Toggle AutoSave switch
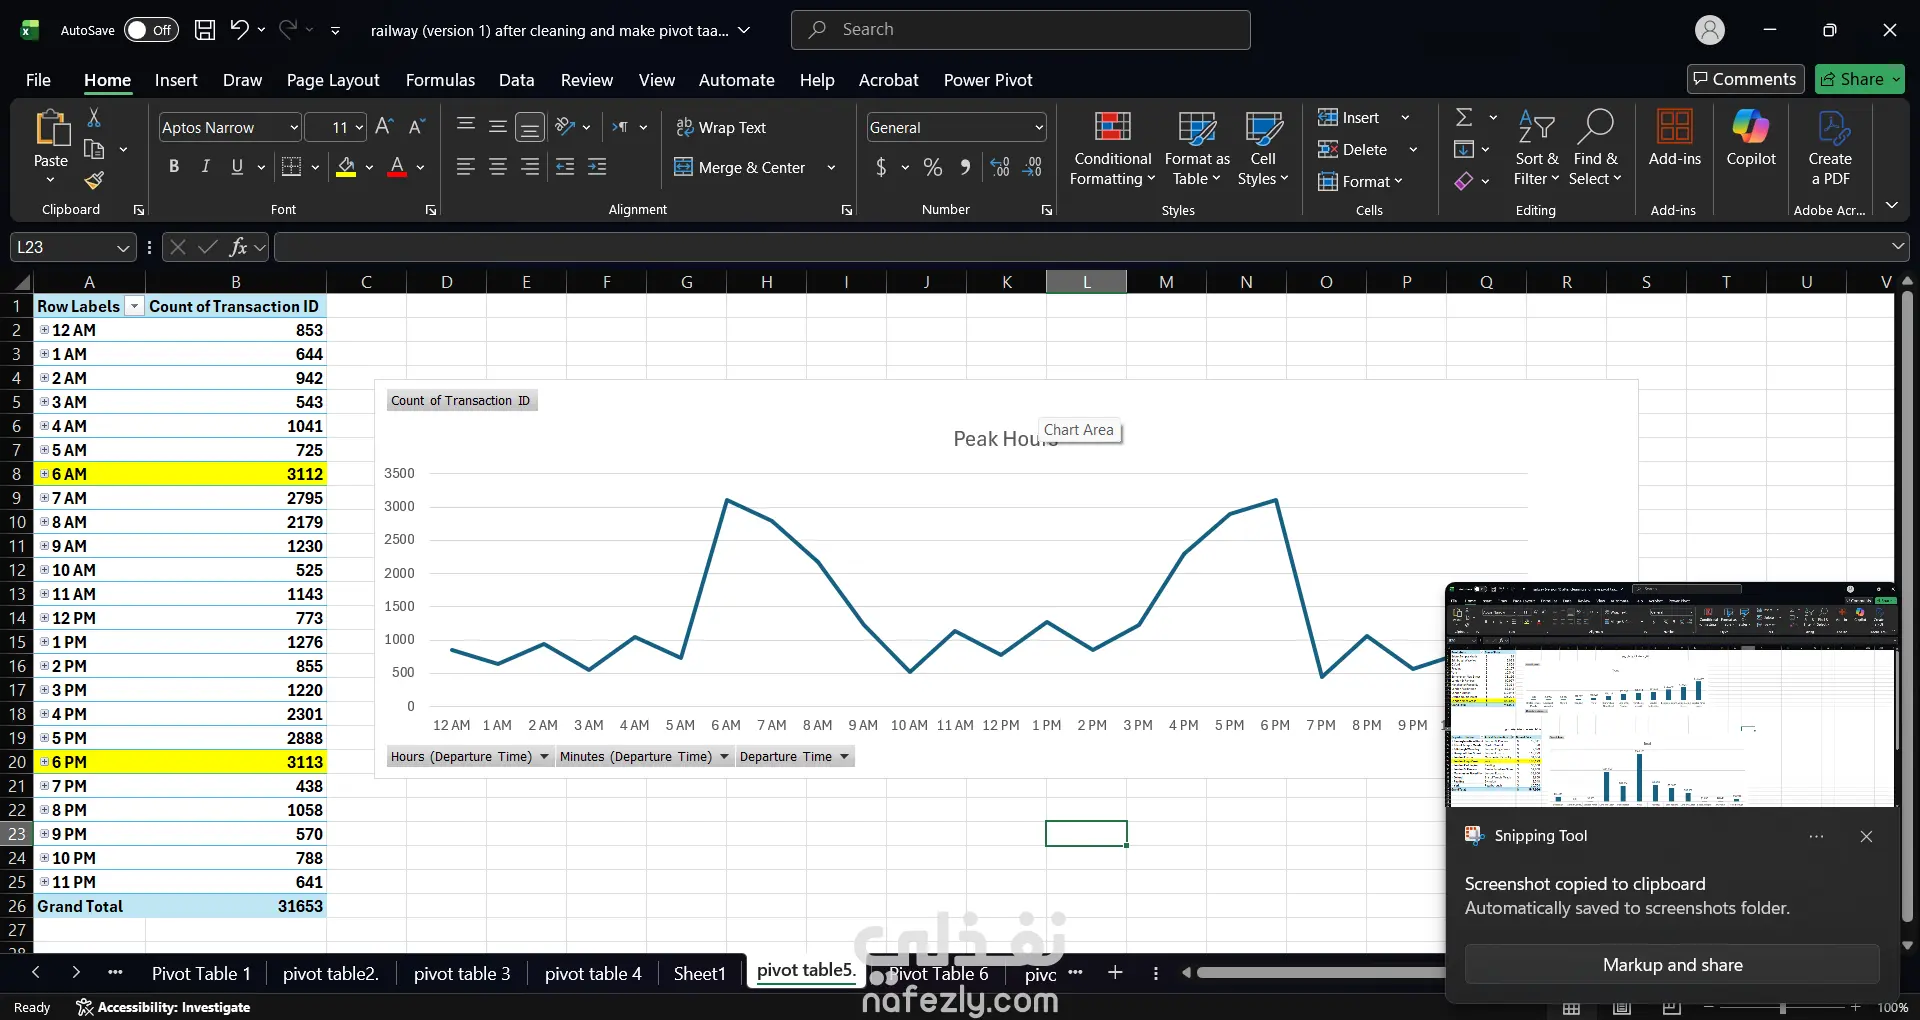Viewport: 1920px width, 1020px height. [x=151, y=30]
